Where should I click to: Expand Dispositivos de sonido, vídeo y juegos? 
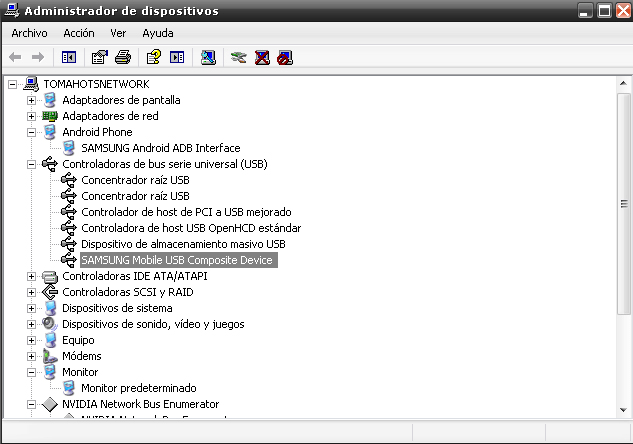(31, 324)
